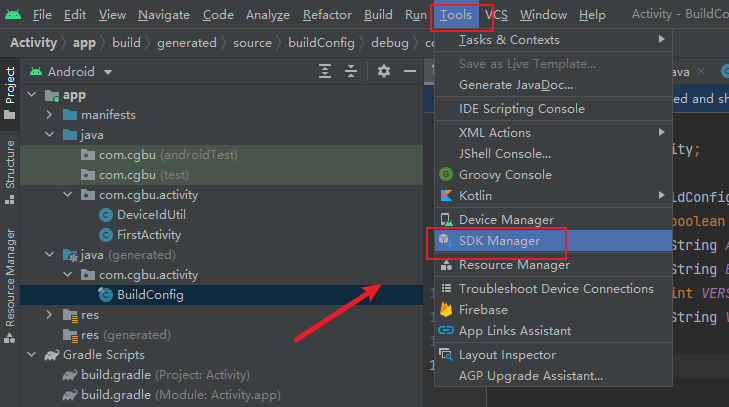Open the Project side tab
The image size is (729, 407).
pyautogui.click(x=10, y=92)
